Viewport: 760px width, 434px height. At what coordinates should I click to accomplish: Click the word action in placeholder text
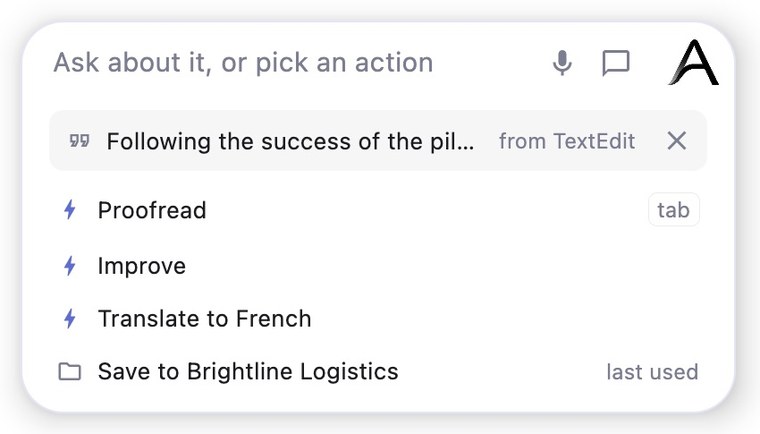[x=394, y=63]
